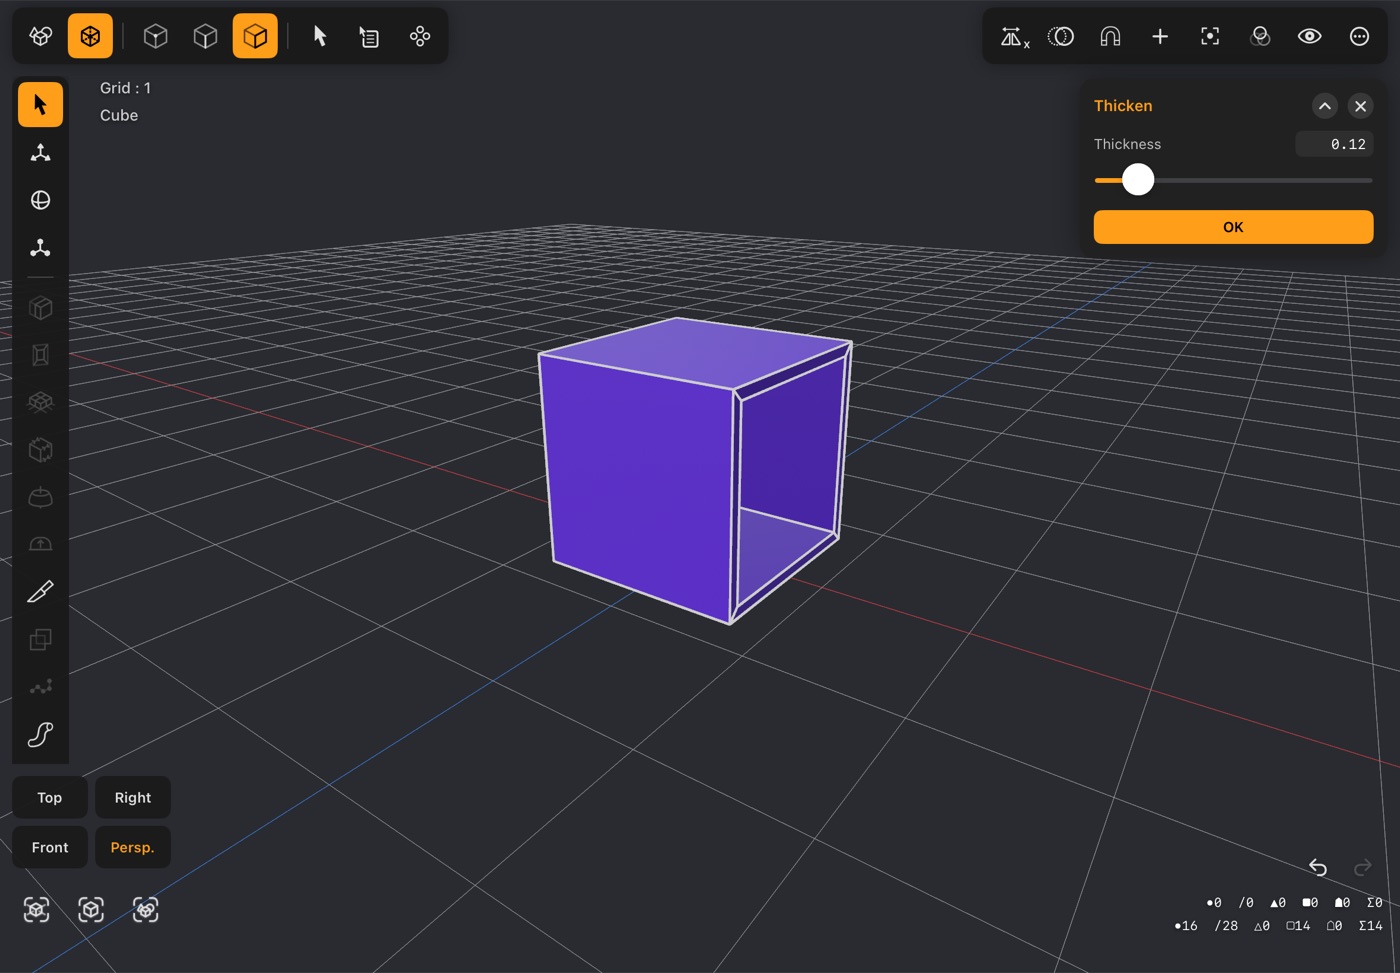Open the plus add menu
Image resolution: width=1400 pixels, height=973 pixels.
(1160, 36)
